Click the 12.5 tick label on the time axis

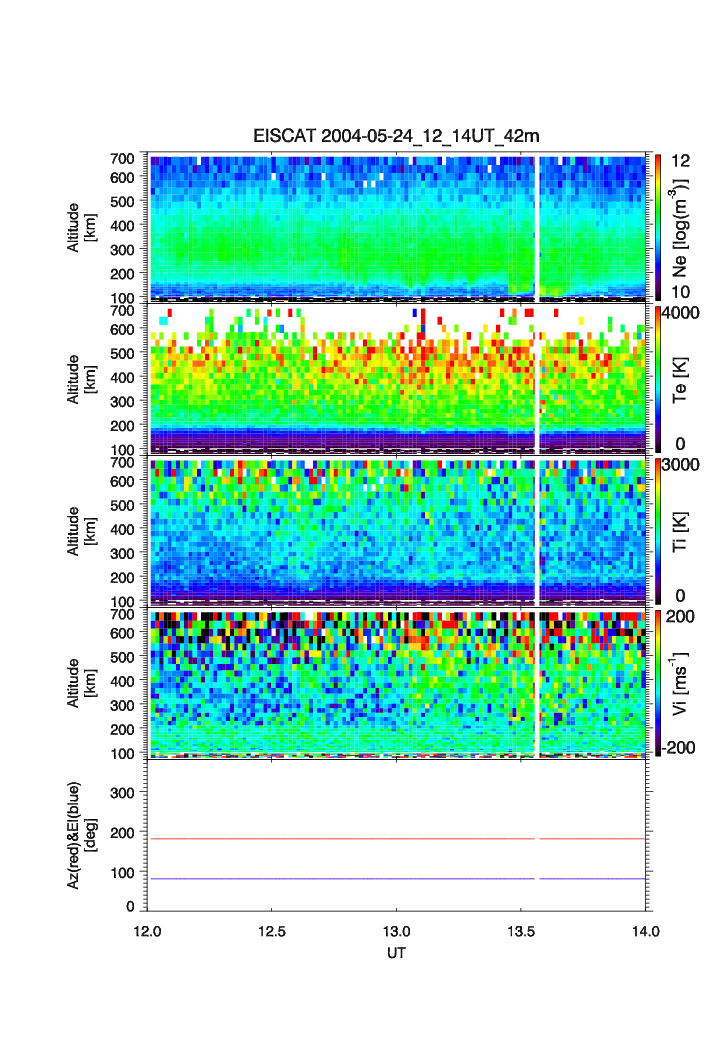coord(272,931)
